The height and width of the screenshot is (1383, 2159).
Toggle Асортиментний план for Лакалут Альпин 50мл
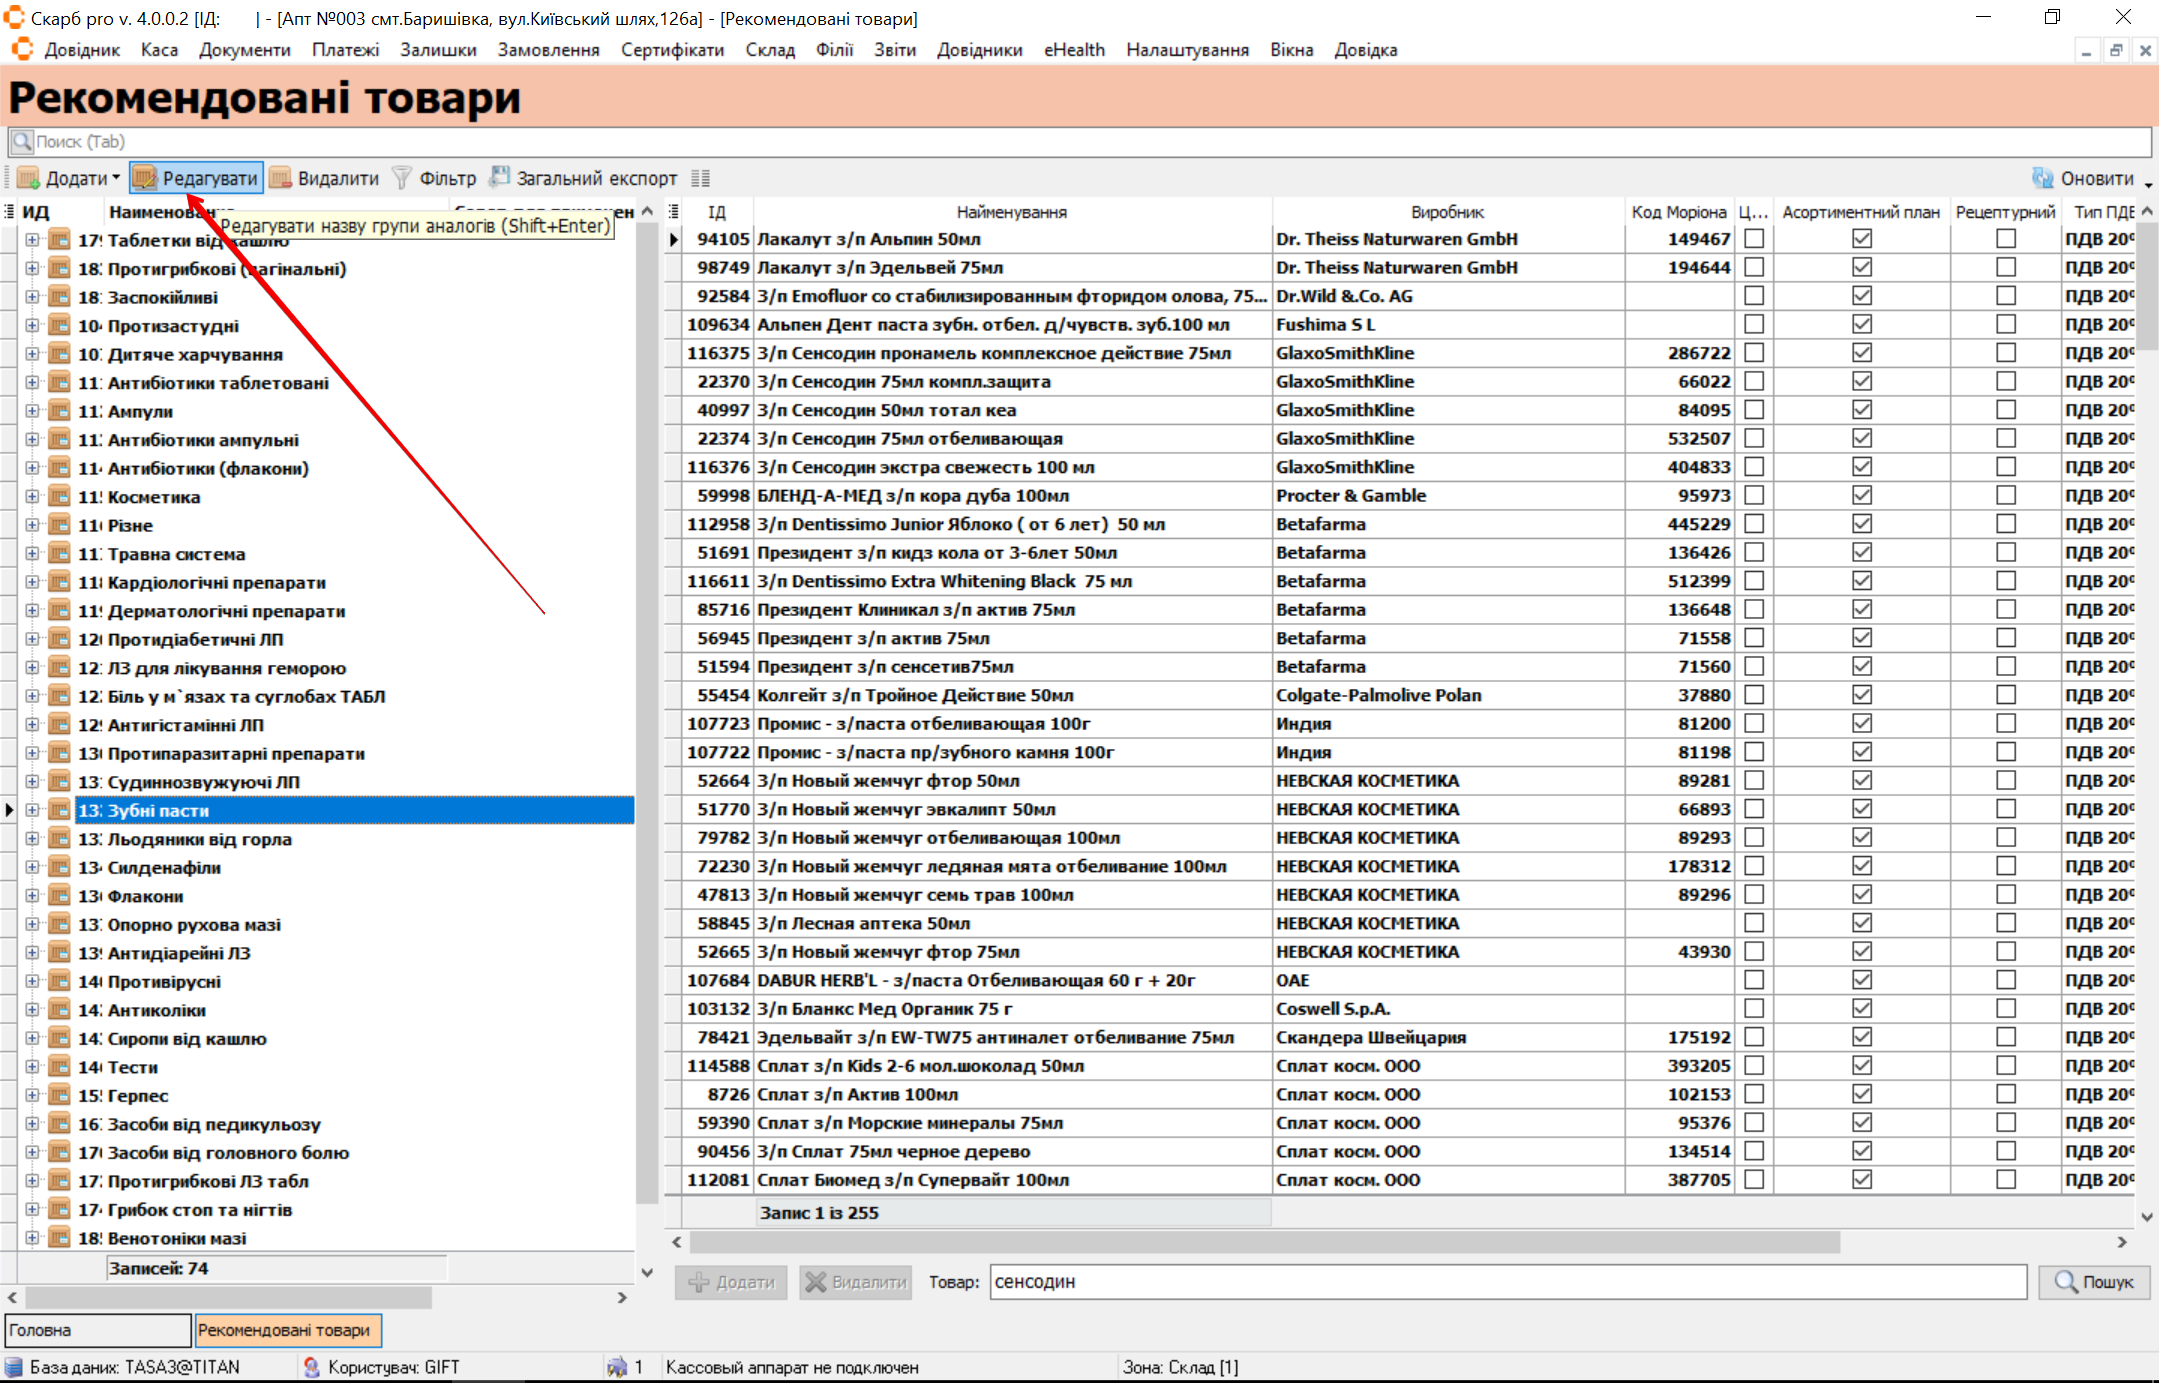click(x=1861, y=239)
